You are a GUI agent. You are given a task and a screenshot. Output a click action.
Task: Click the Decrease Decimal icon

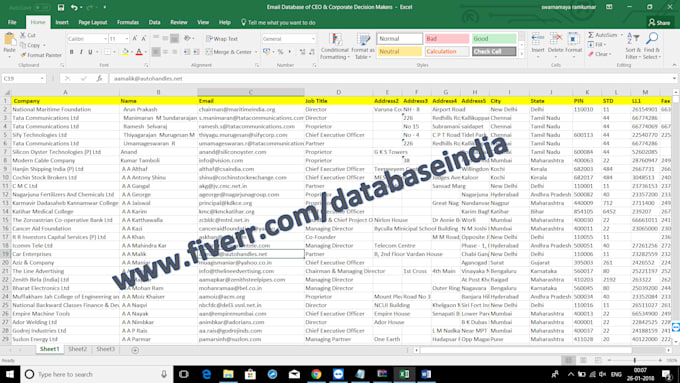[x=312, y=52]
